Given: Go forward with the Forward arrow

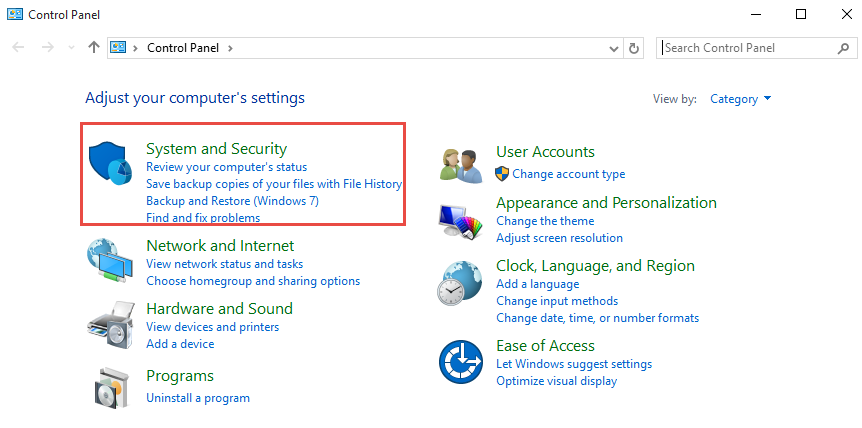Looking at the screenshot, I should coord(48,48).
